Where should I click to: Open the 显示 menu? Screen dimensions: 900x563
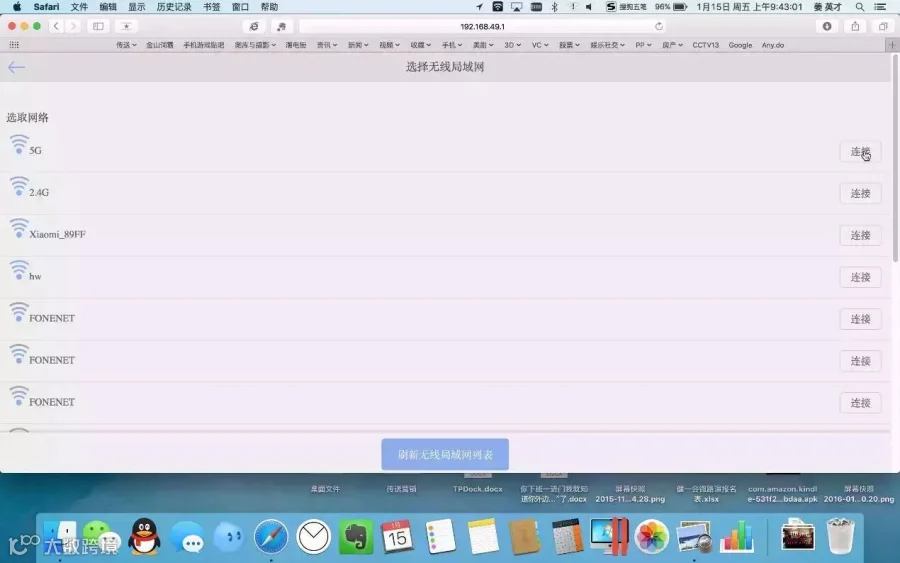coord(137,7)
